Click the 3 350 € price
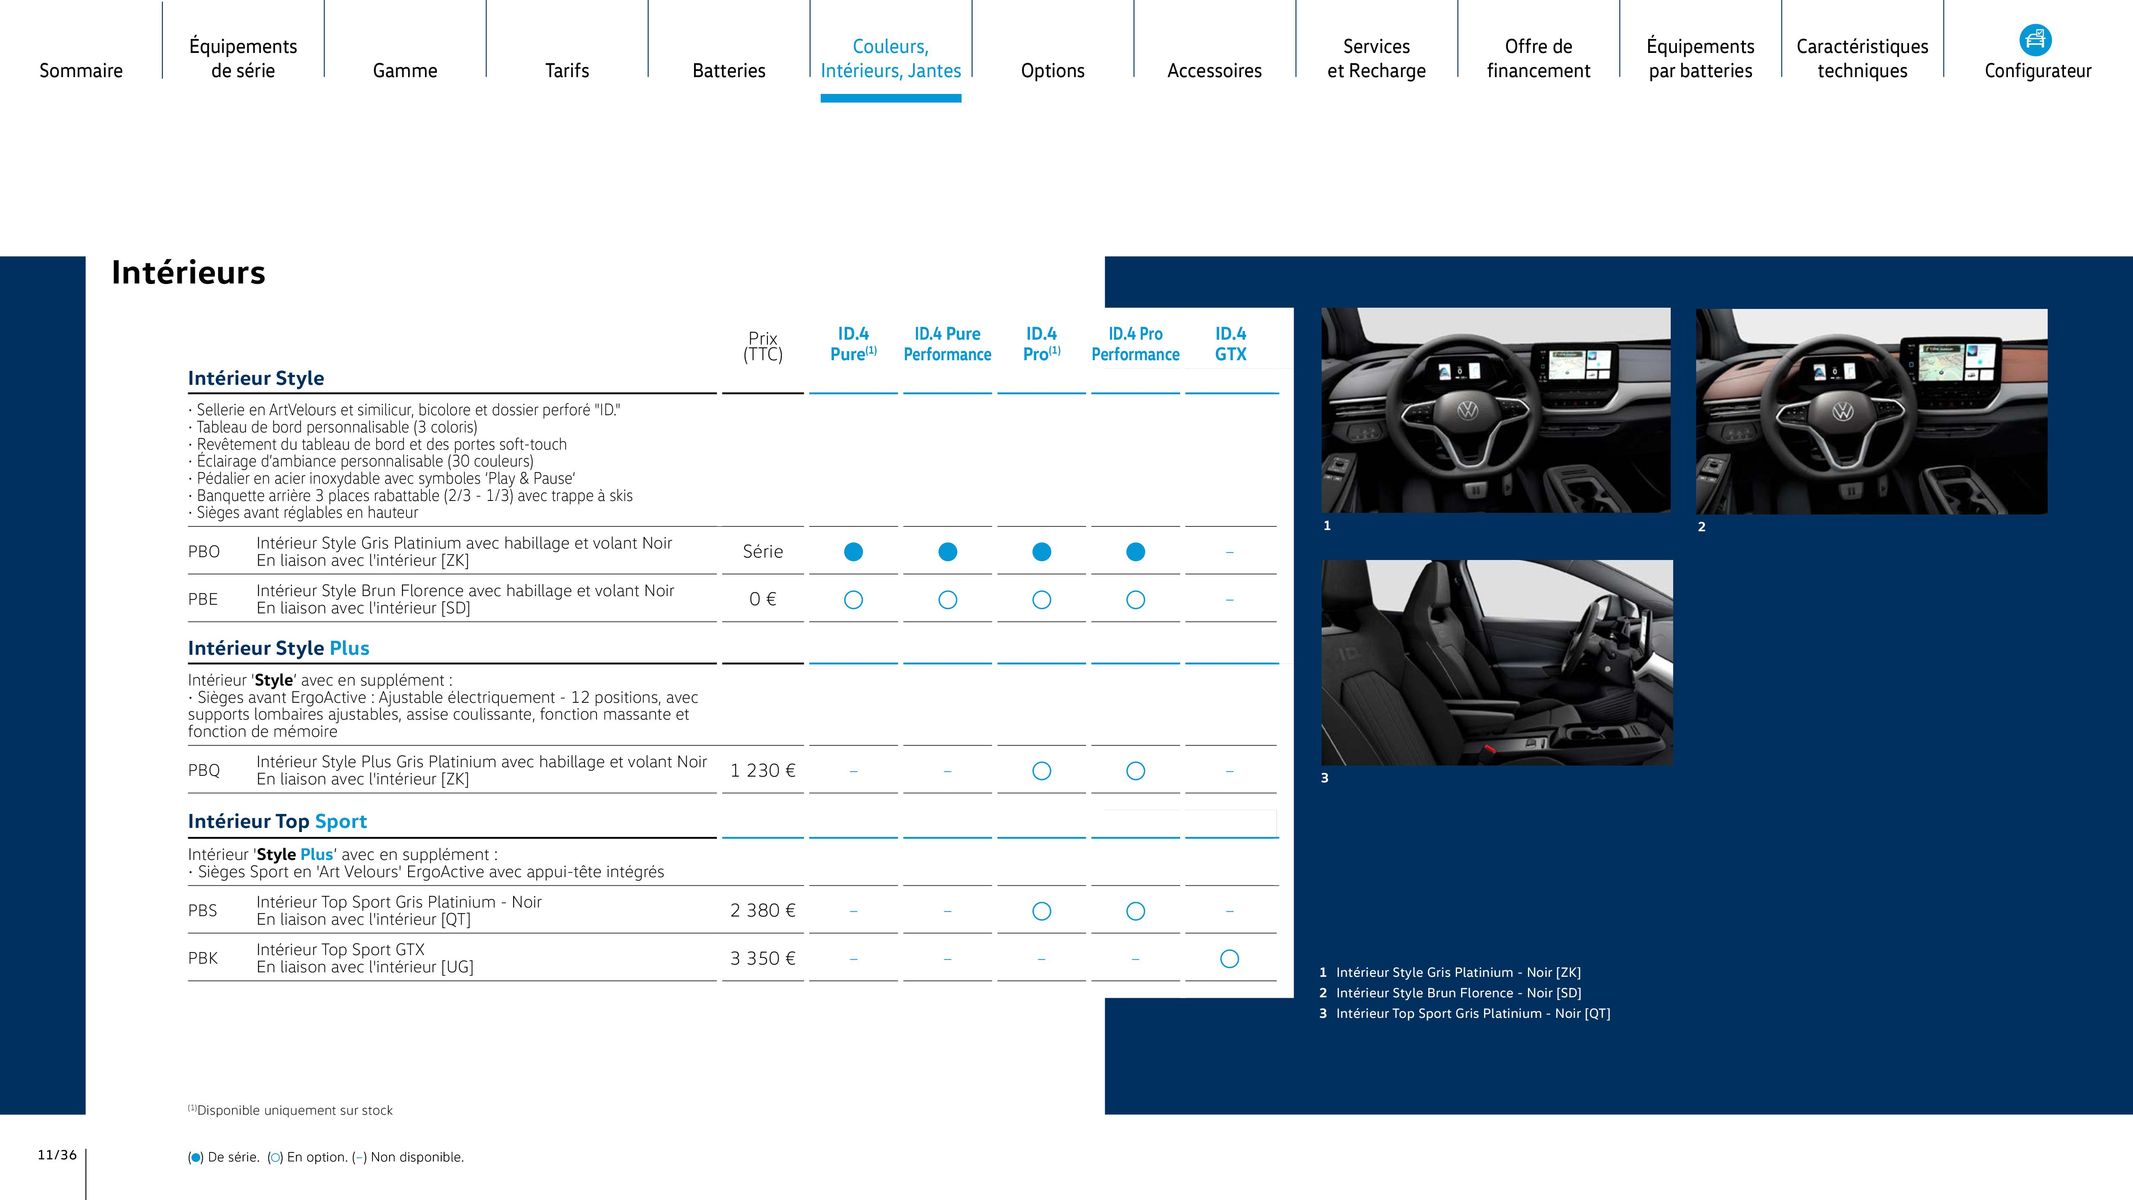Screen dimensions: 2133x1200 763,958
